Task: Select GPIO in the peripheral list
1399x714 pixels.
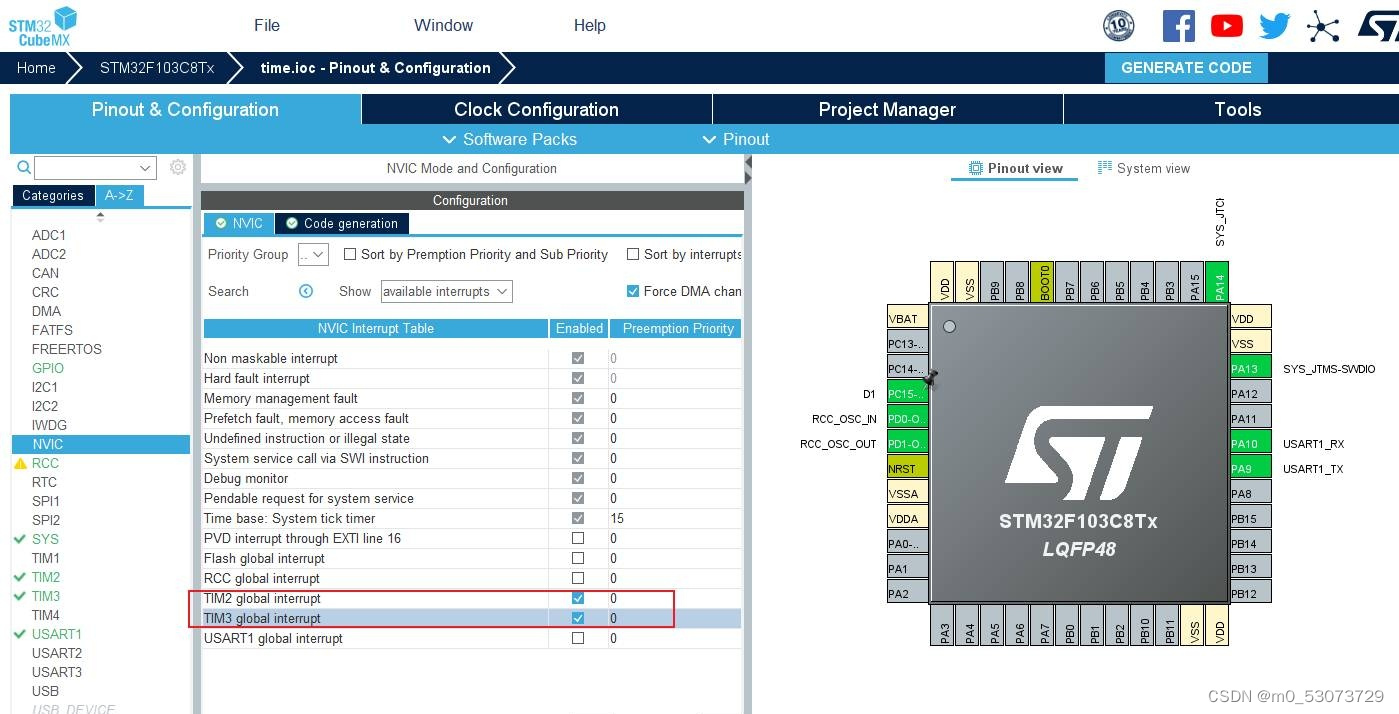Action: 47,368
